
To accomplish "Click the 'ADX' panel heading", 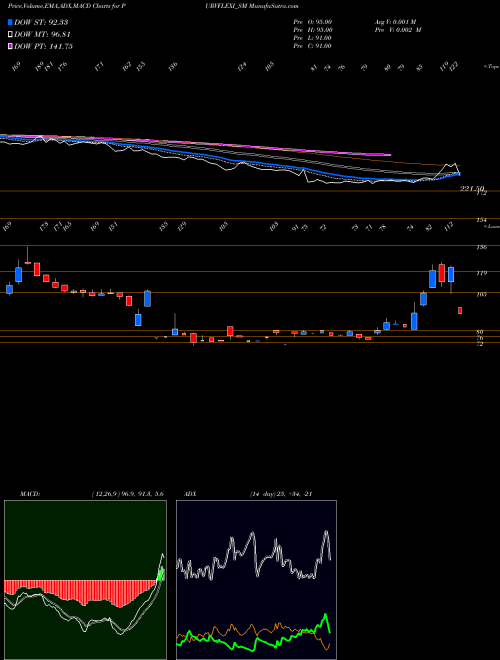I will pyautogui.click(x=189, y=494).
